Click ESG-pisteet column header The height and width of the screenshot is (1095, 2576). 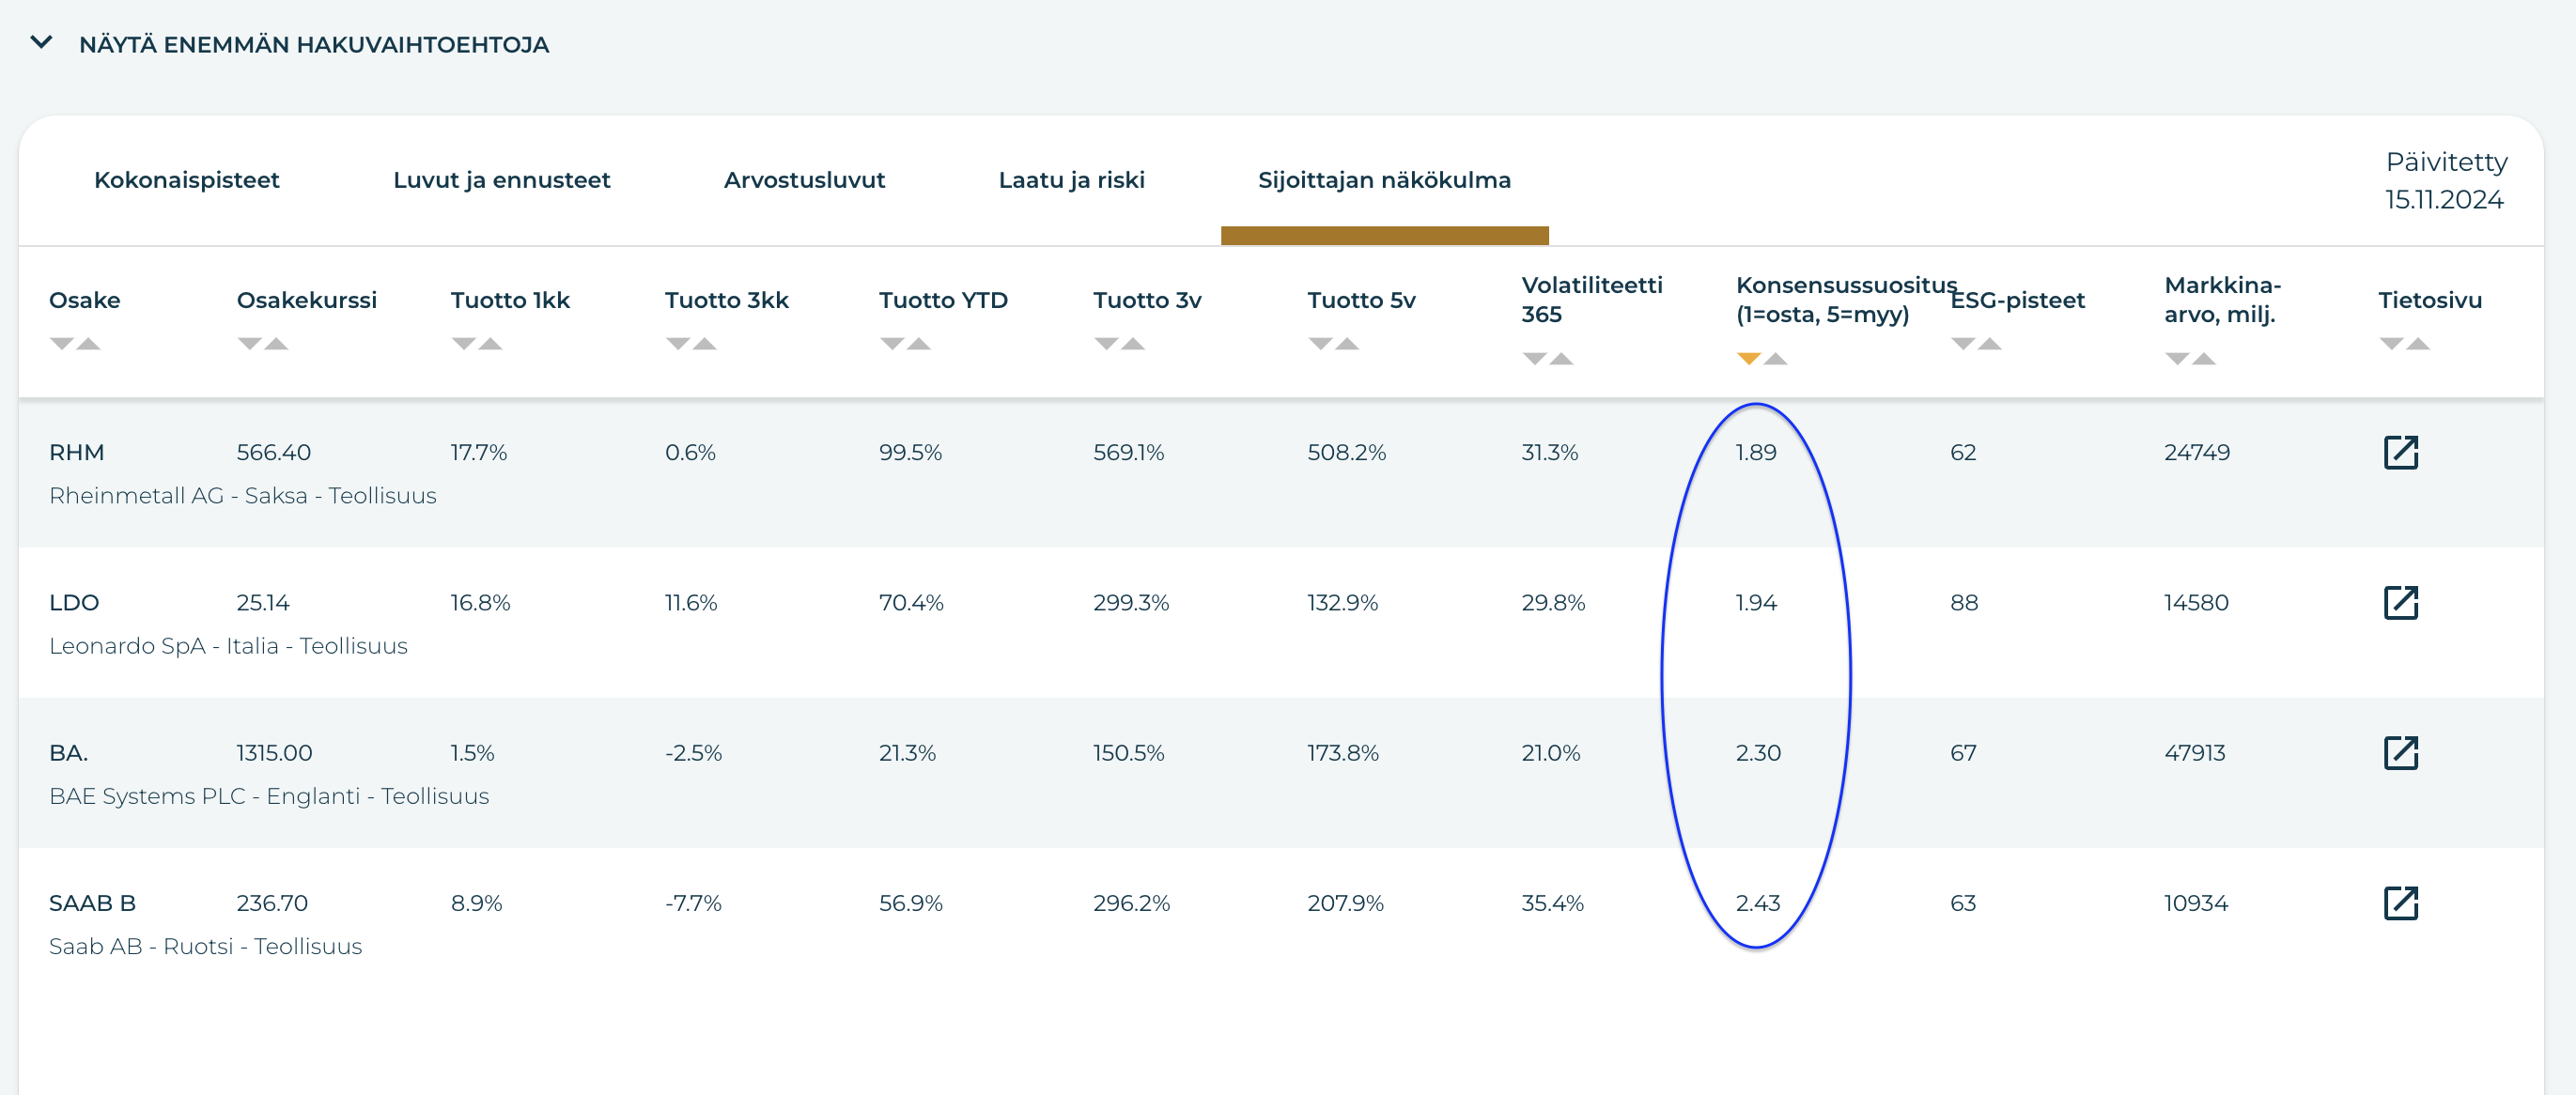[x=2017, y=300]
